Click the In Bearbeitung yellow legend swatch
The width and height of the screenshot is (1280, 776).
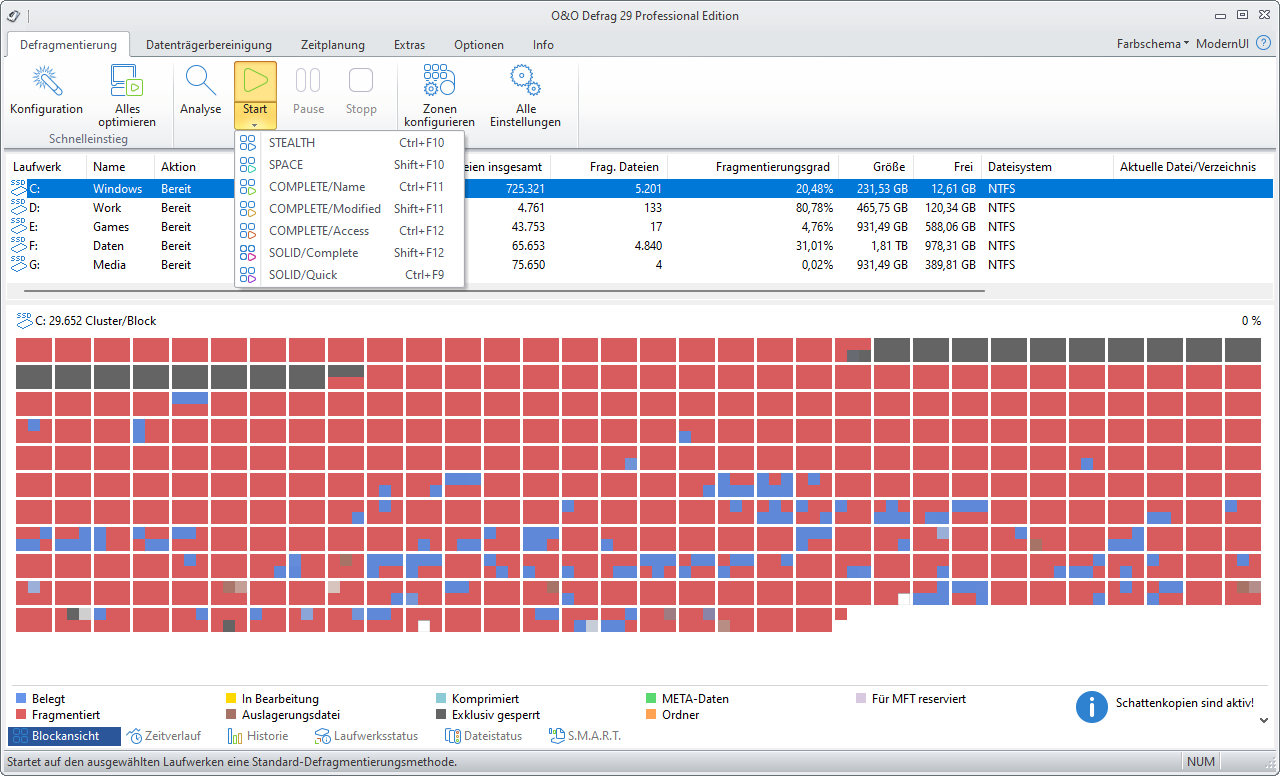232,699
